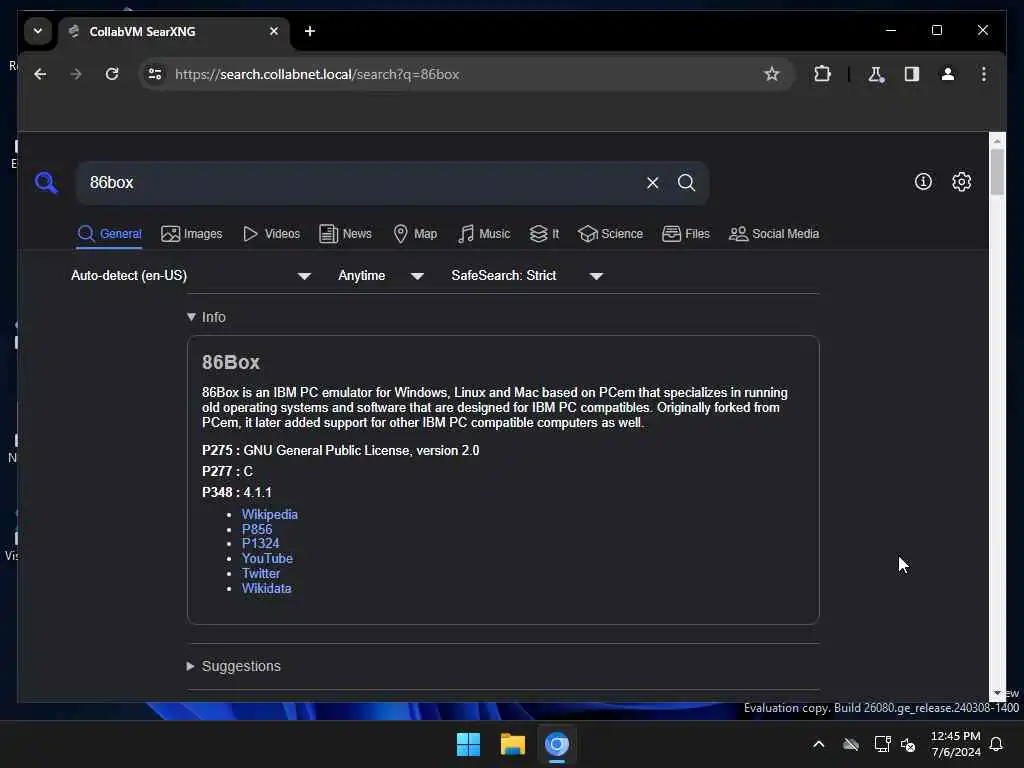Image resolution: width=1024 pixels, height=768 pixels.
Task: Open a new browser tab
Action: 310,31
